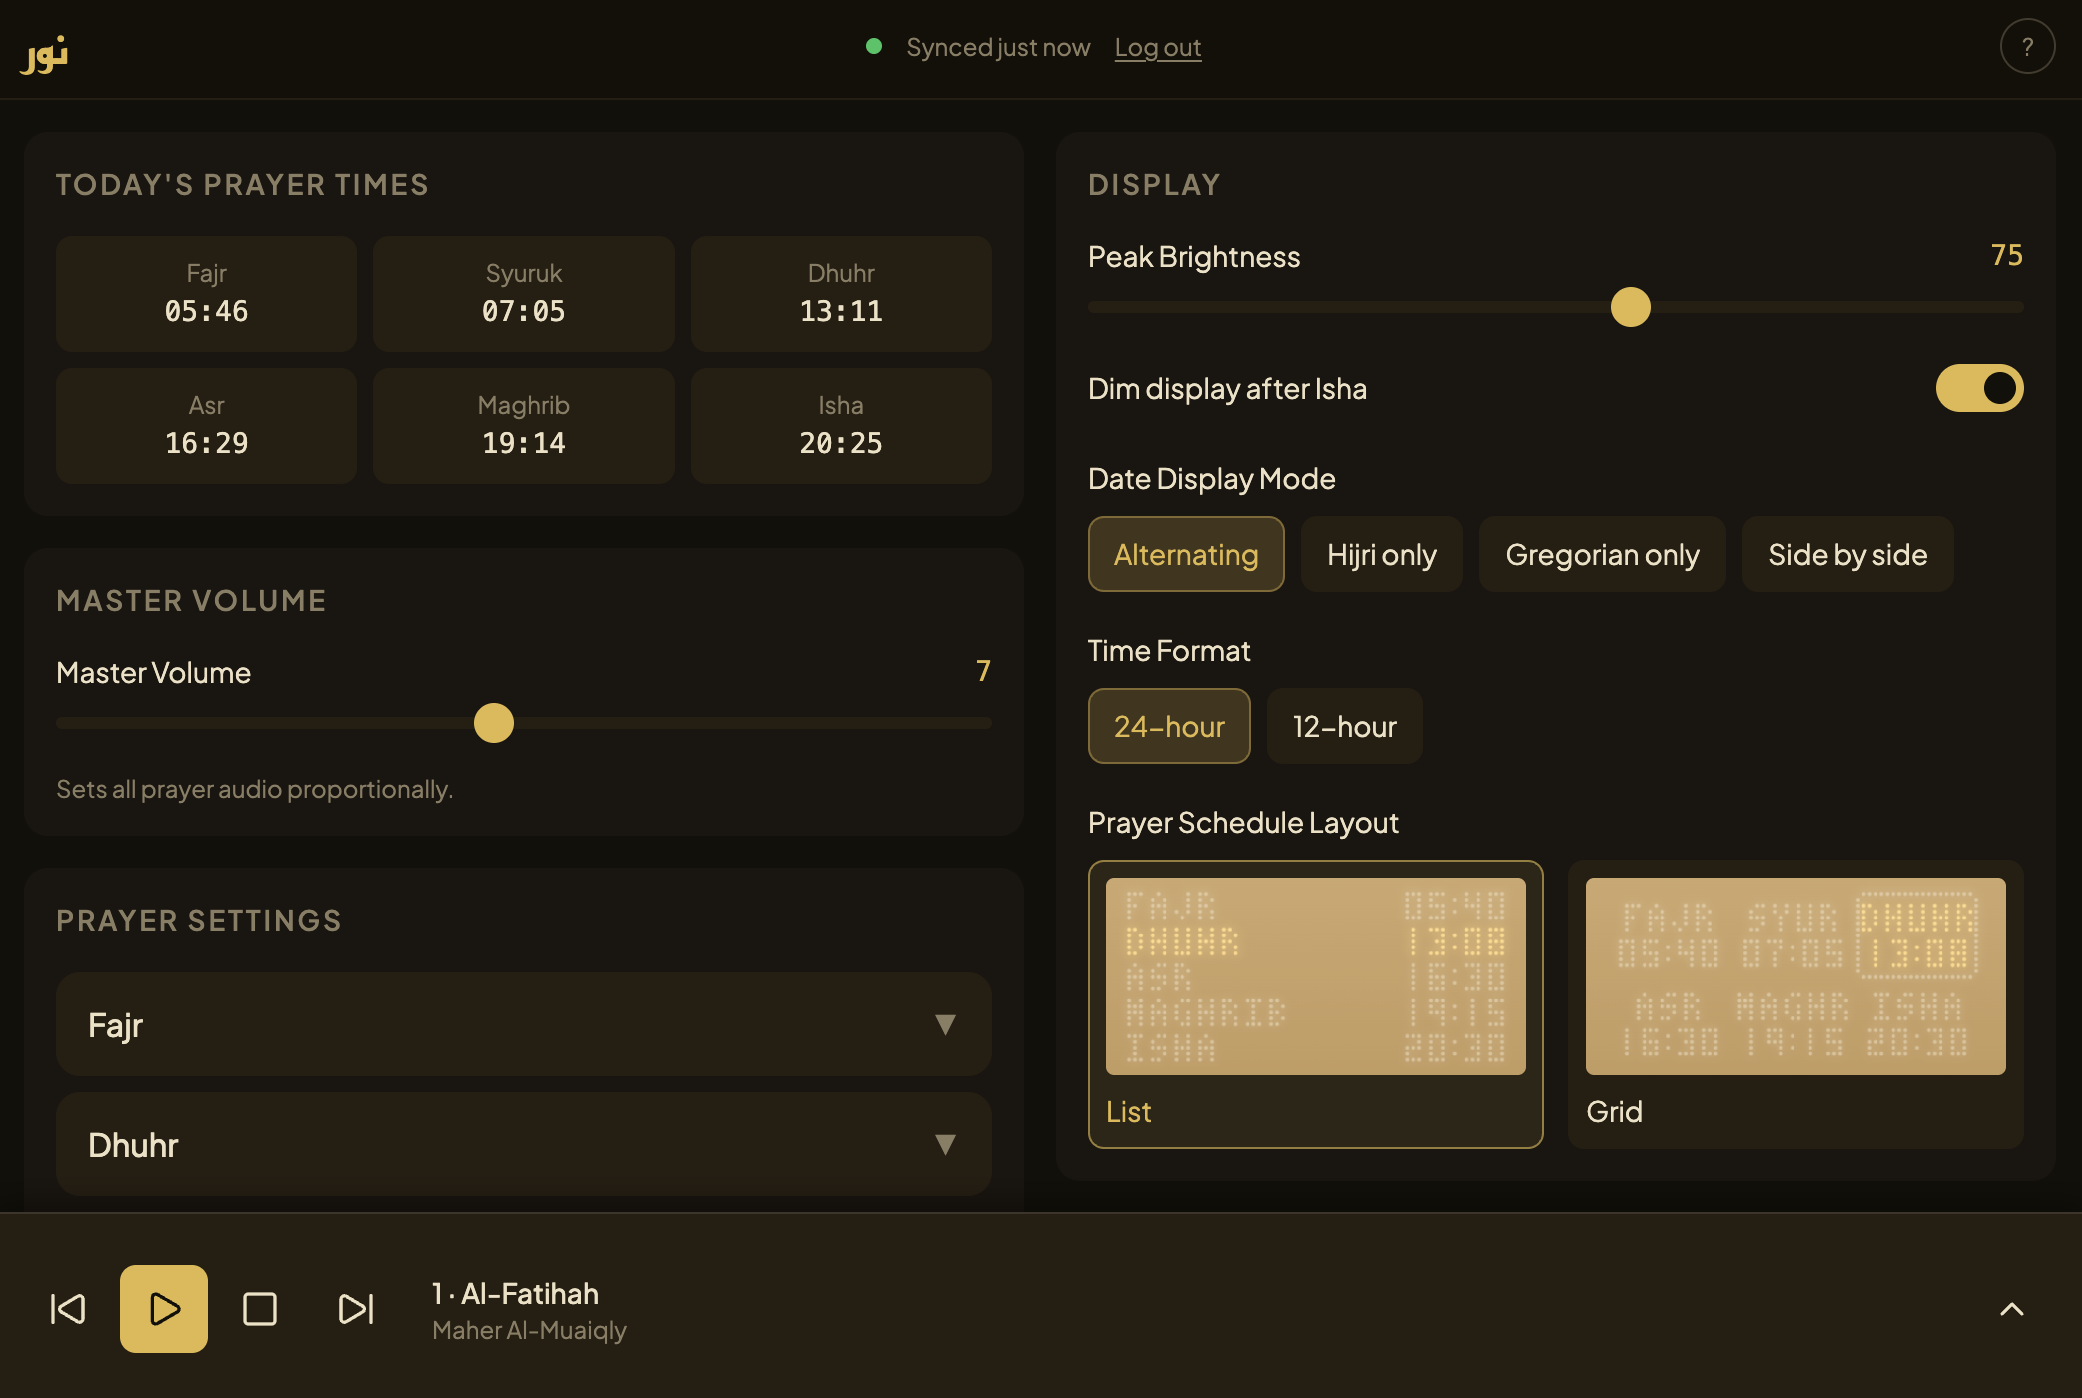Click the Peak Brightness slider handle
The width and height of the screenshot is (2082, 1398).
(1630, 307)
